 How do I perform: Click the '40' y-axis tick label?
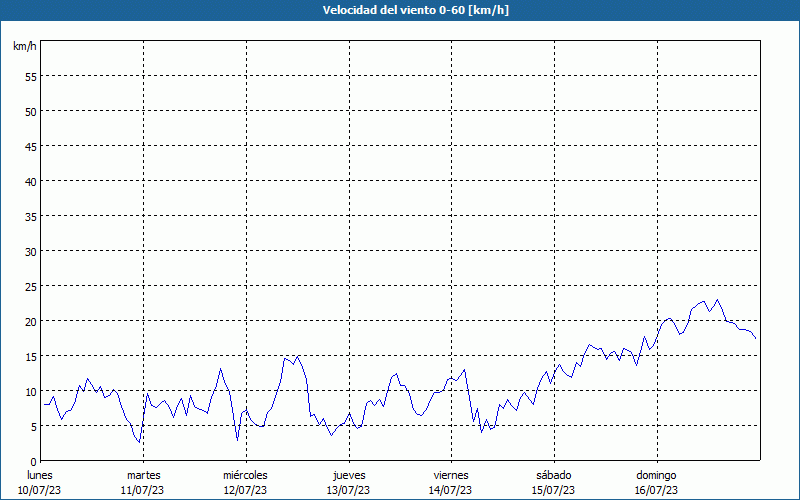tap(31, 181)
